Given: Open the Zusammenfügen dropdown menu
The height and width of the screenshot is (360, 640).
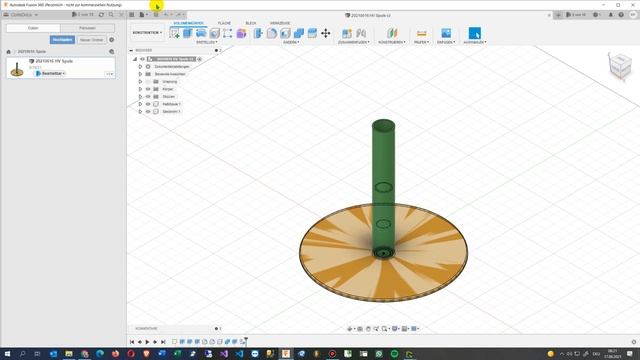Looking at the screenshot, I should pos(353,42).
